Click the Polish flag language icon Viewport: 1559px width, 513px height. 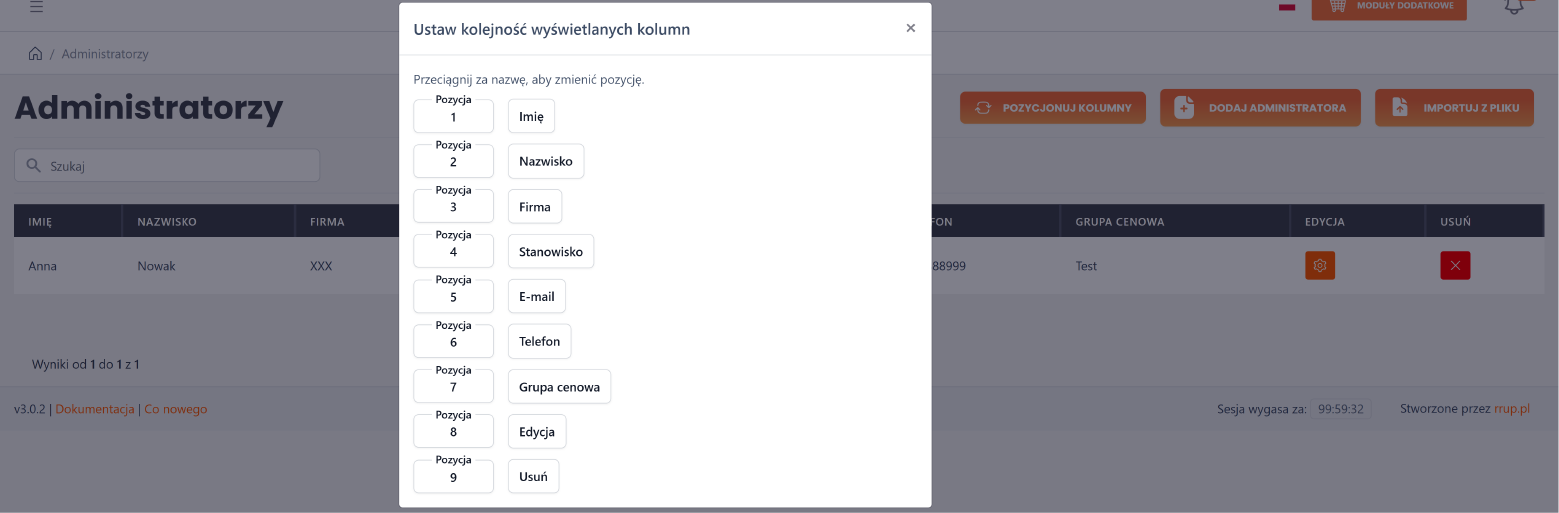click(x=1287, y=7)
